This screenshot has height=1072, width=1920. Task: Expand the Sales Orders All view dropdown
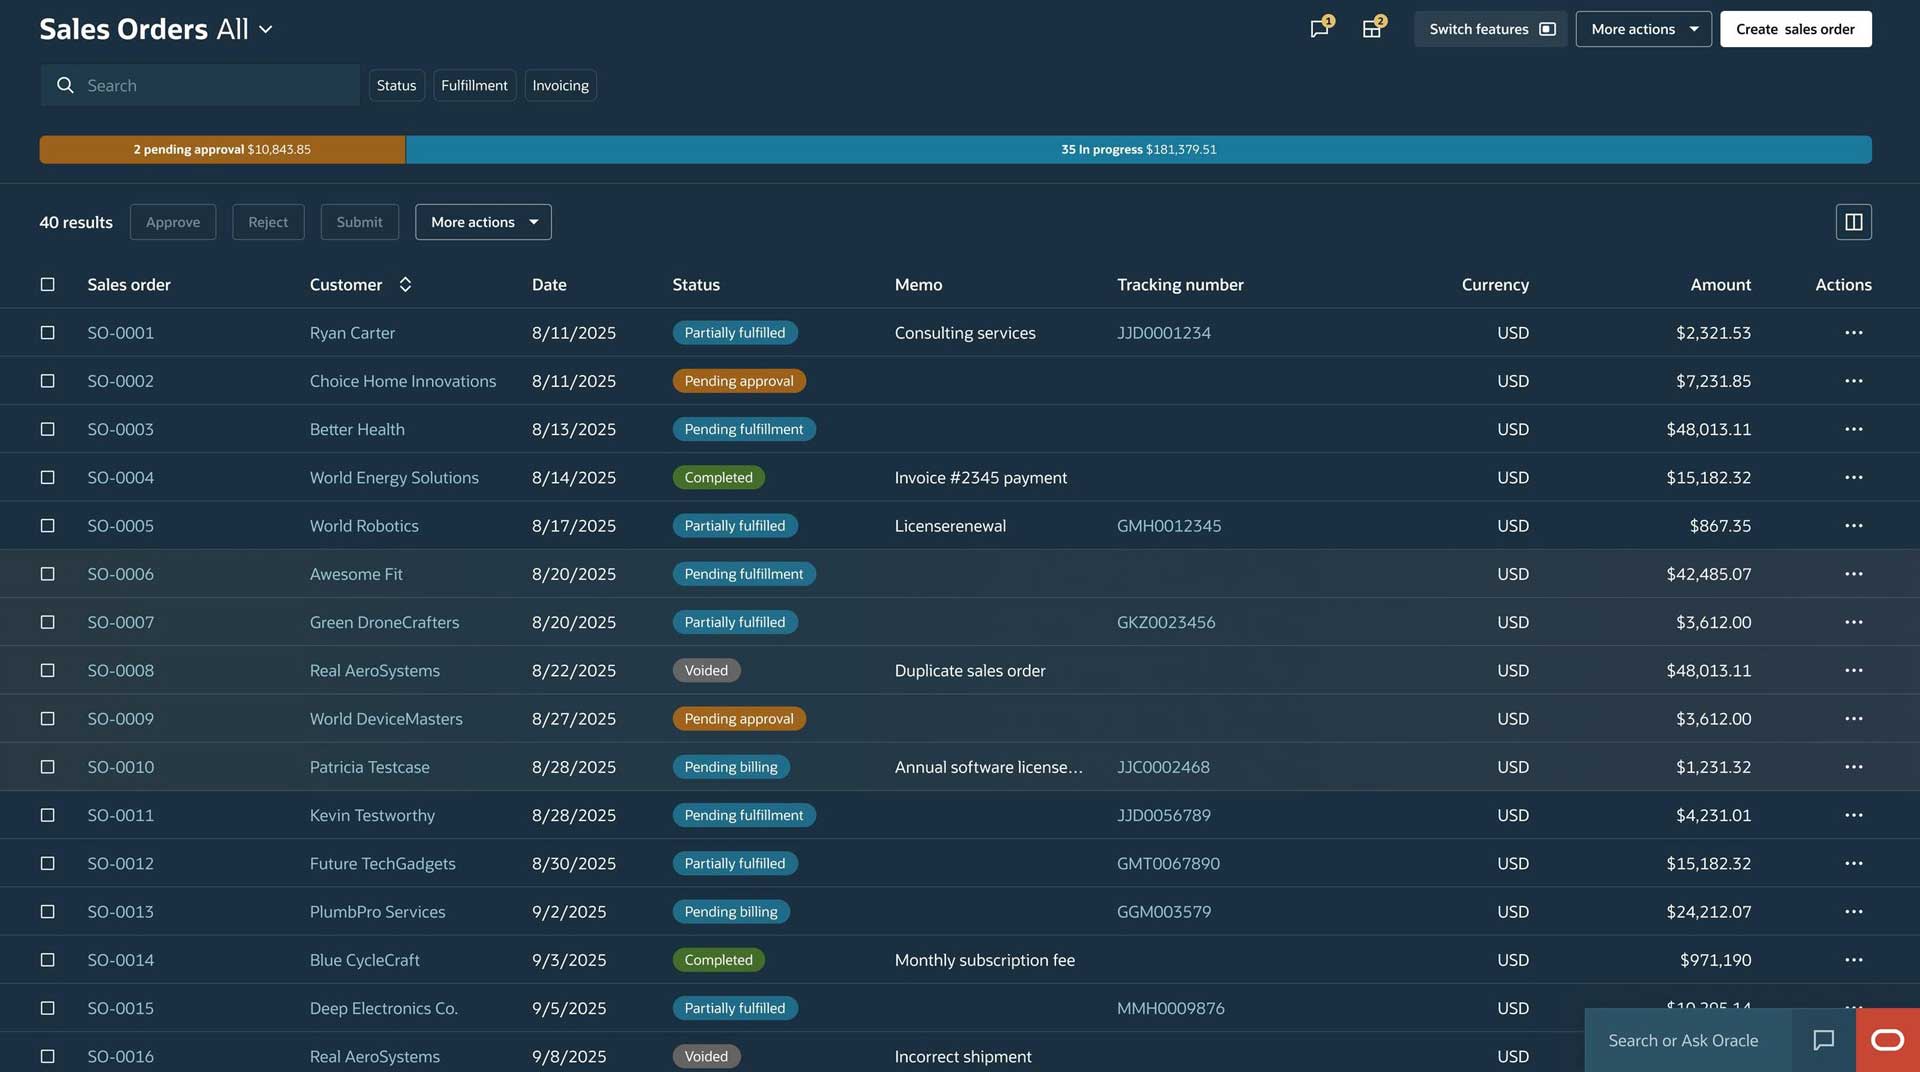pyautogui.click(x=266, y=30)
